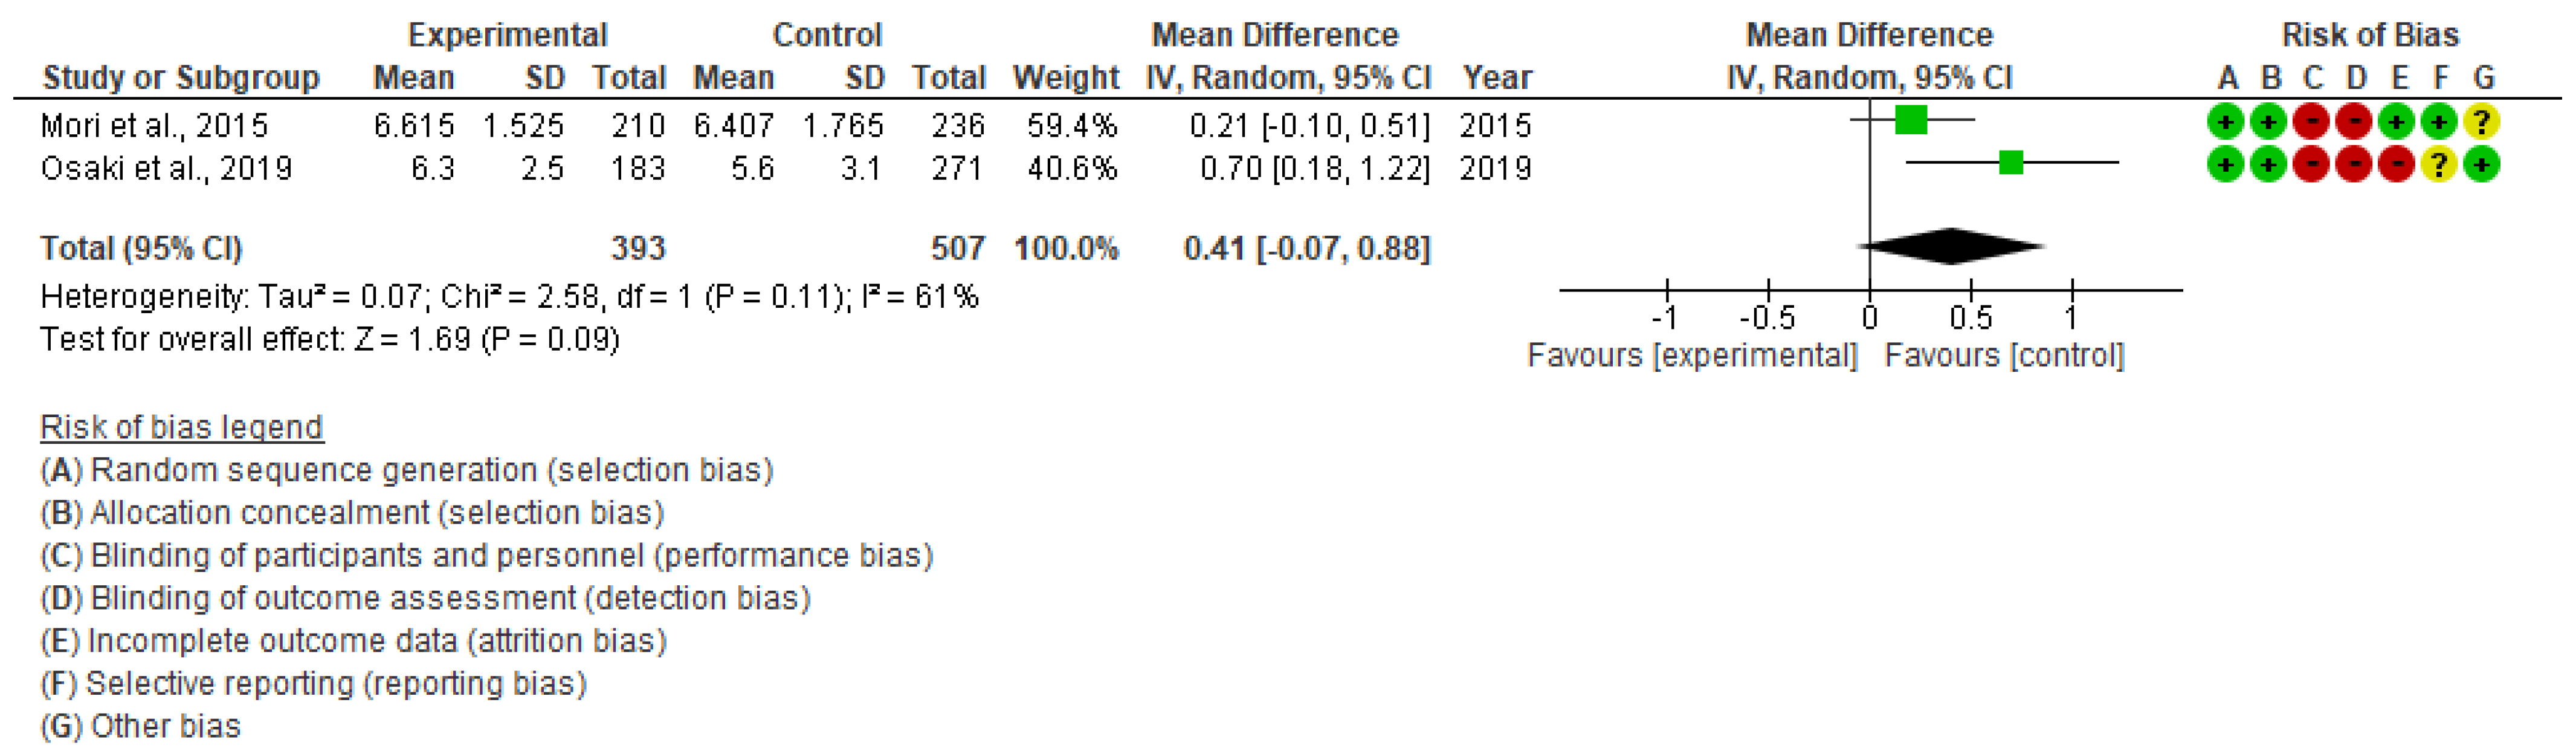The image size is (2576, 754).
Task: Click Mori row's column F green plus circle
Action: click(x=2439, y=122)
